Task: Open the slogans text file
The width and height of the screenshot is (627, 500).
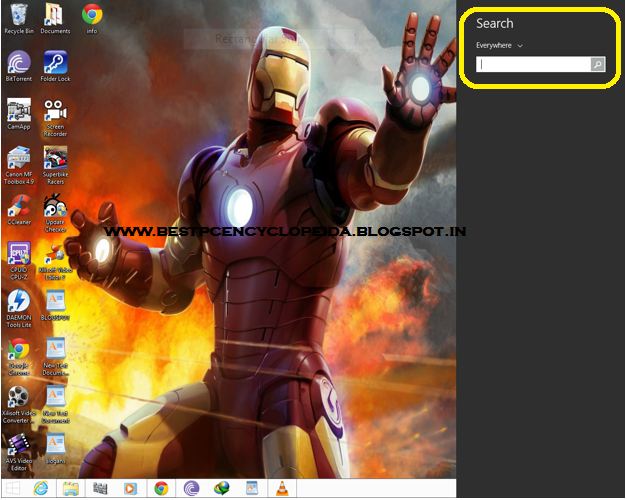Action: point(55,449)
